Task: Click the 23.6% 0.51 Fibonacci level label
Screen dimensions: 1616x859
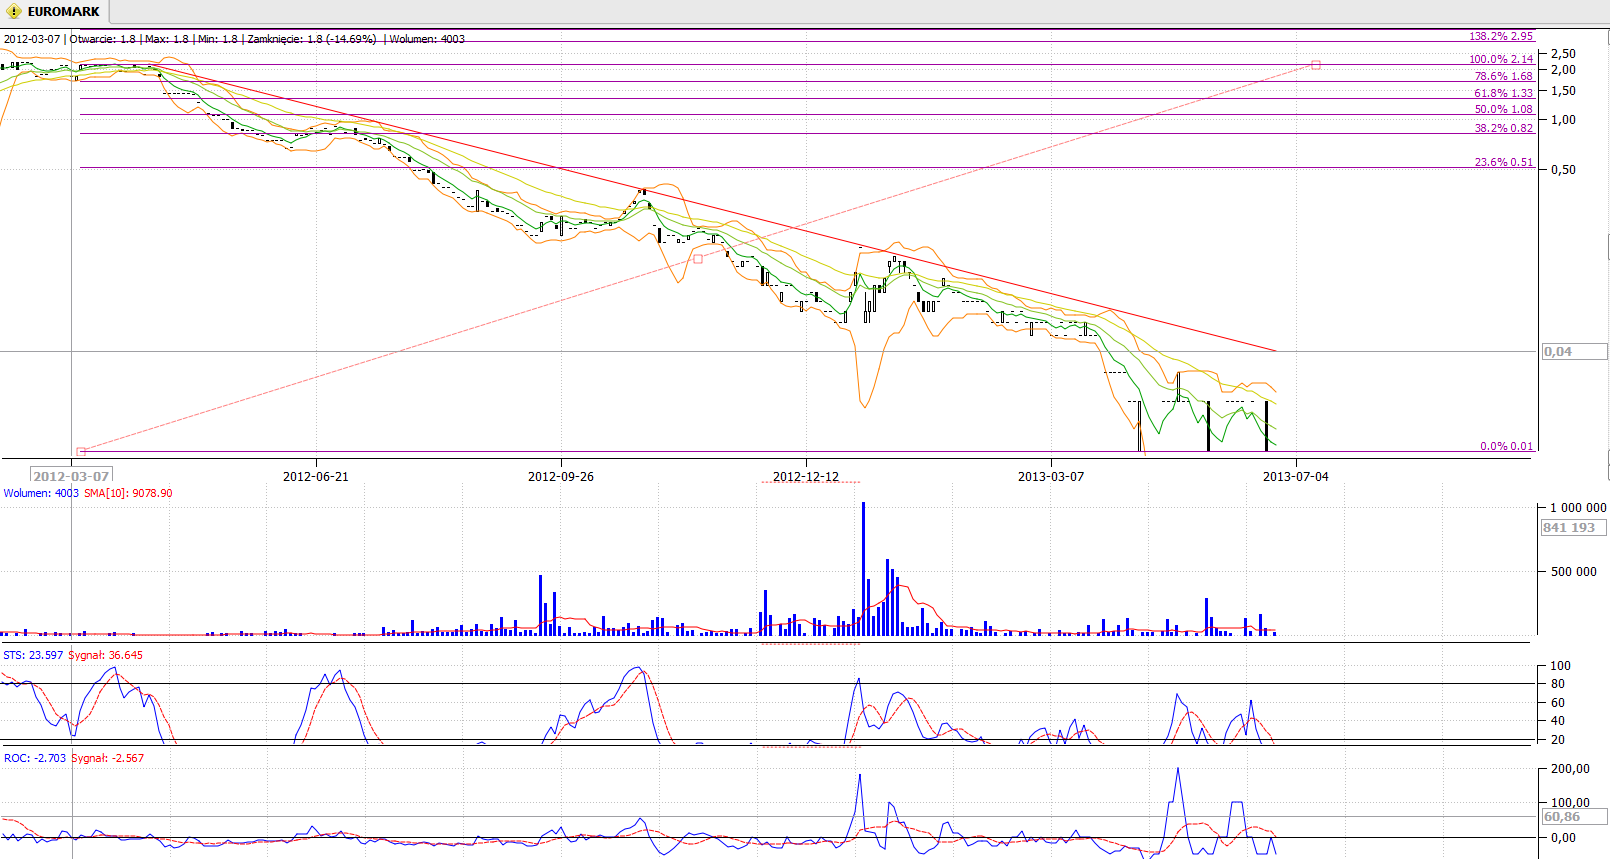Action: coord(1503,162)
